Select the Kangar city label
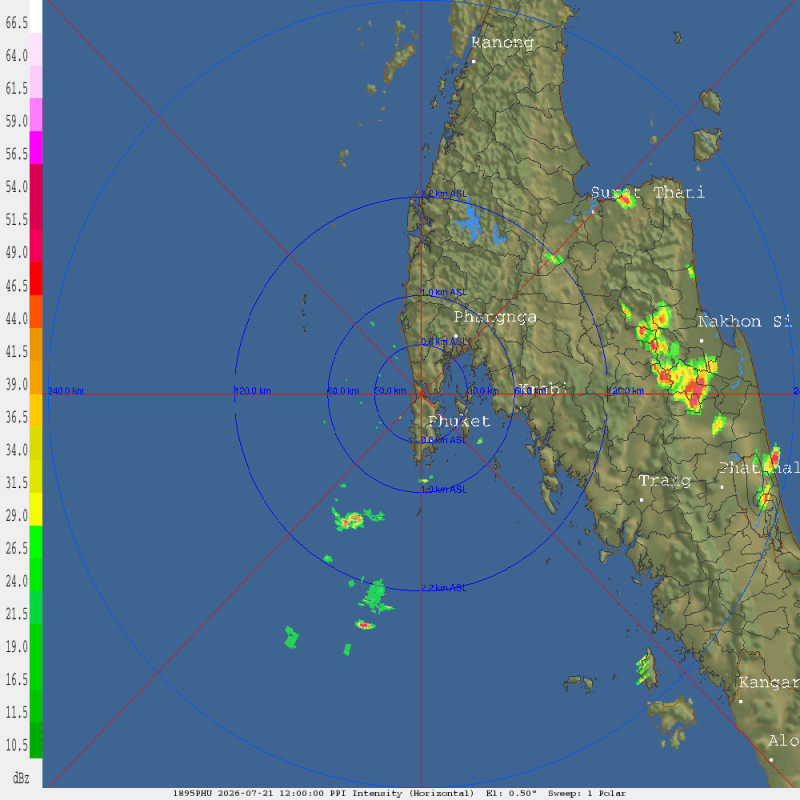This screenshot has width=800, height=800. tap(769, 682)
